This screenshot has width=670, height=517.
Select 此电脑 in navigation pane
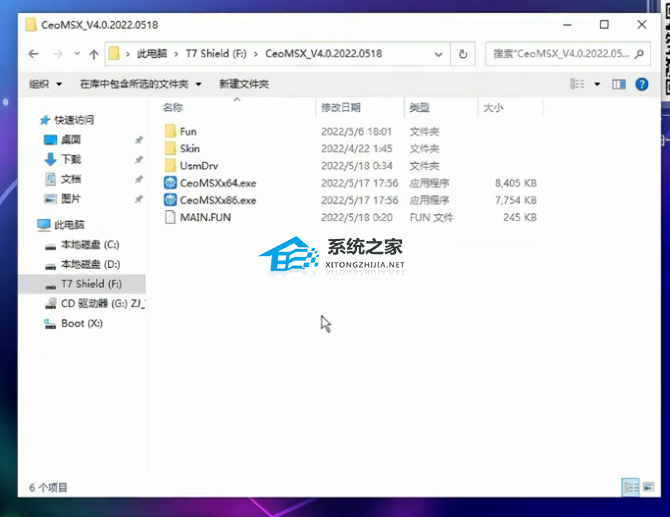(69, 225)
